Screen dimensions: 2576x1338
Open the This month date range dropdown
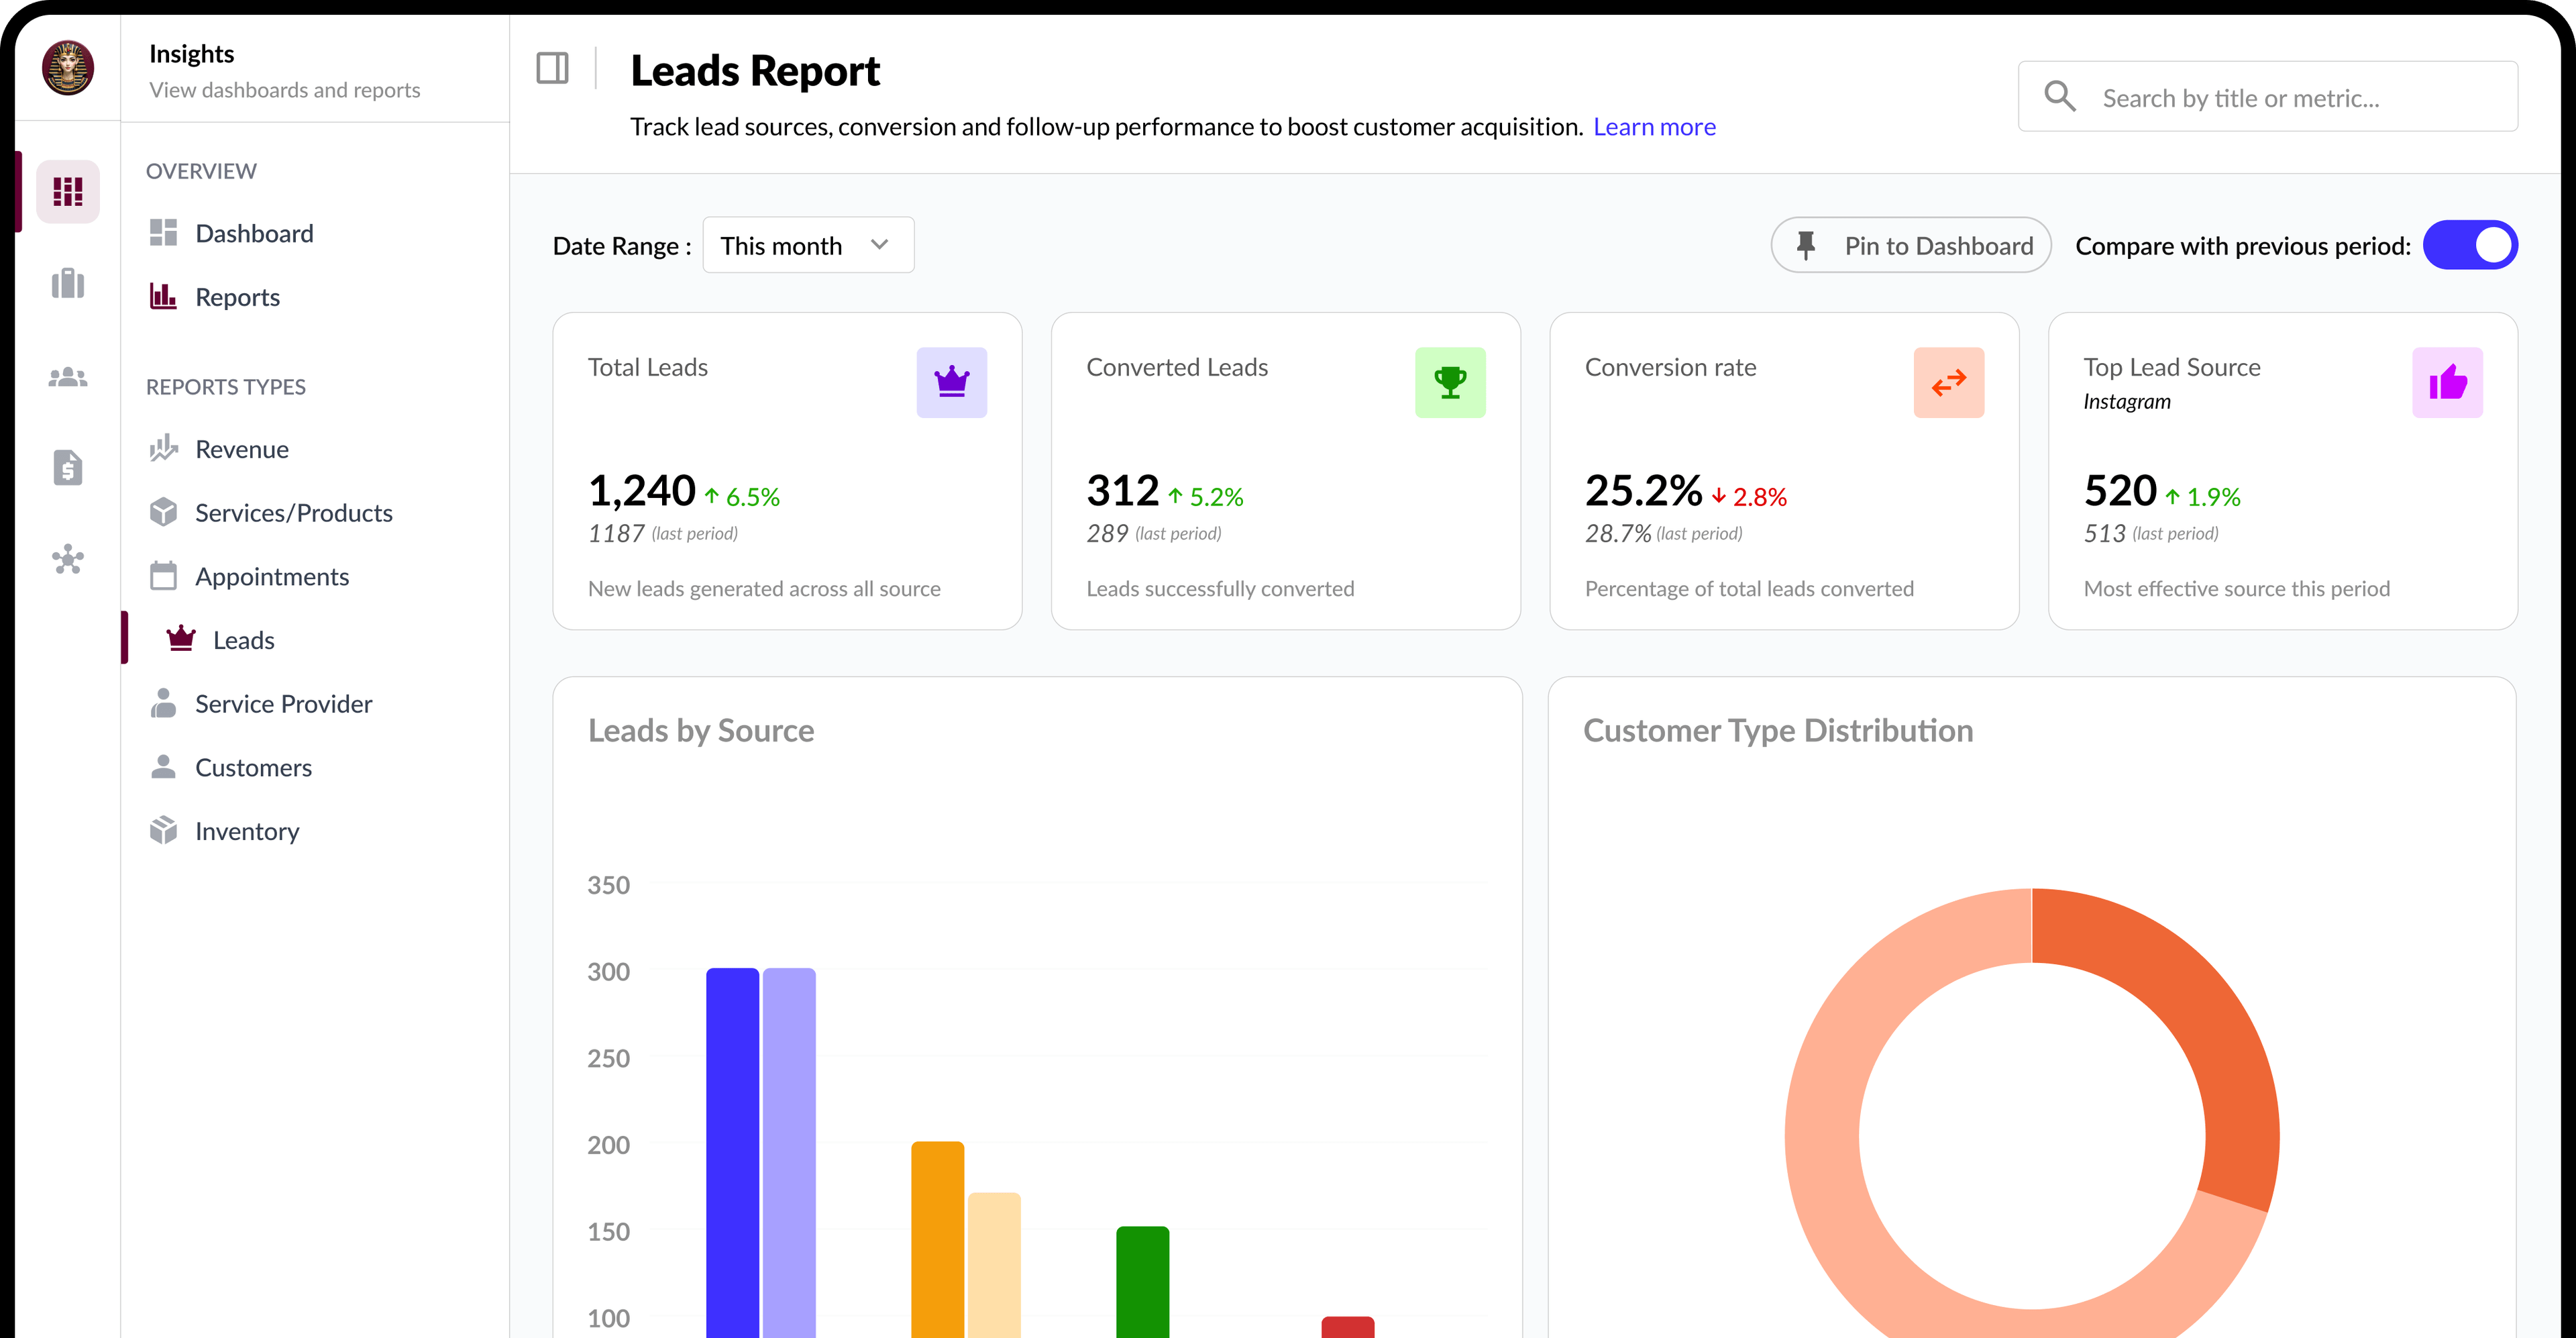(x=808, y=245)
